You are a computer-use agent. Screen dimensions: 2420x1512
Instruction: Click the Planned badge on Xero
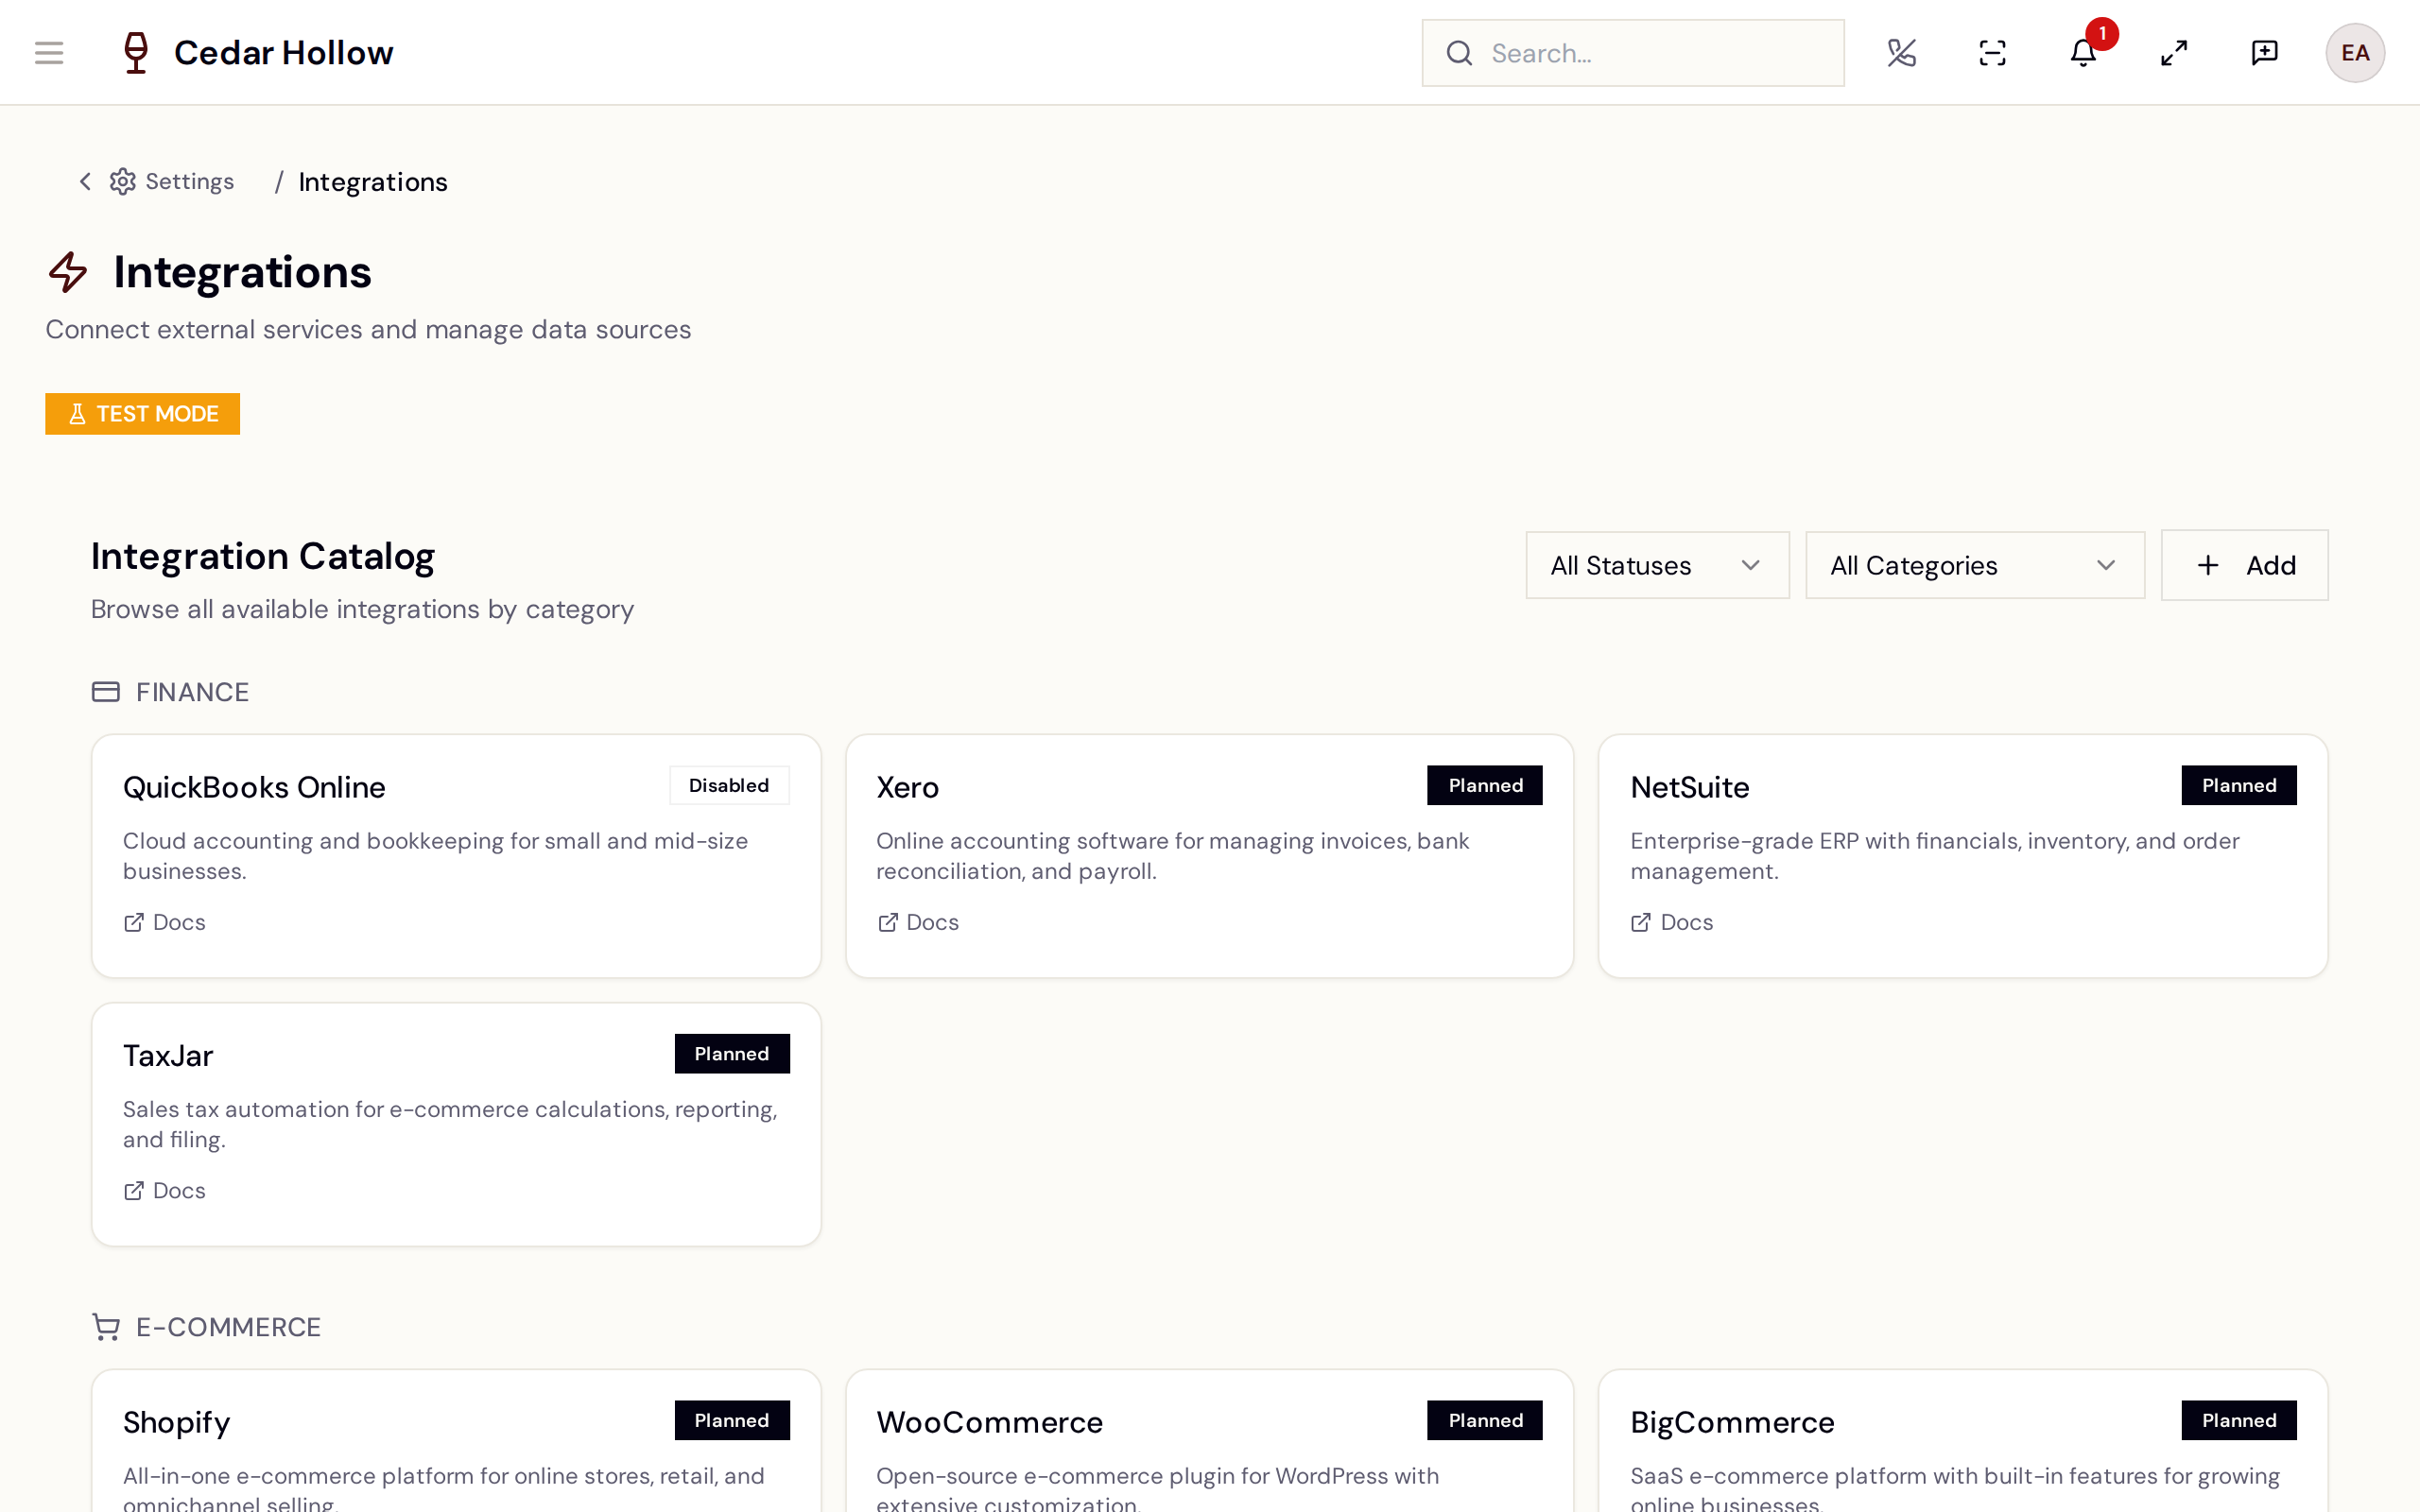point(1485,785)
